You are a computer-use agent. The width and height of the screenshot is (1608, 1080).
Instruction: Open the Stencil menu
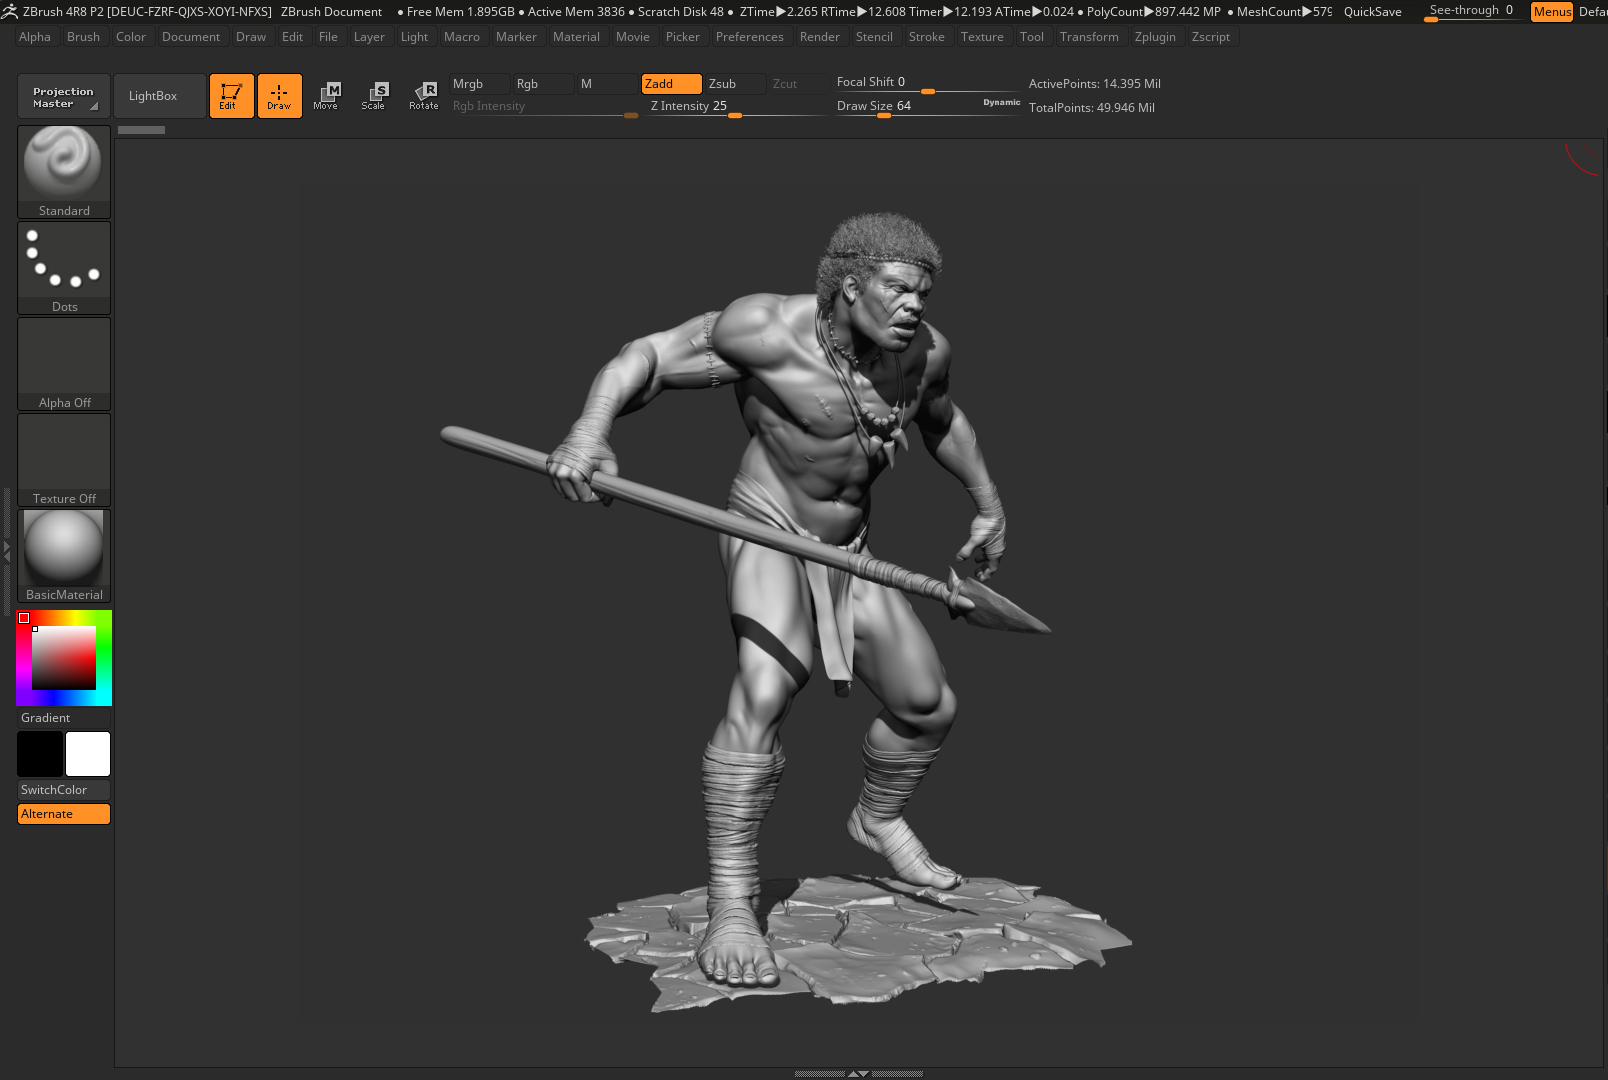point(874,37)
